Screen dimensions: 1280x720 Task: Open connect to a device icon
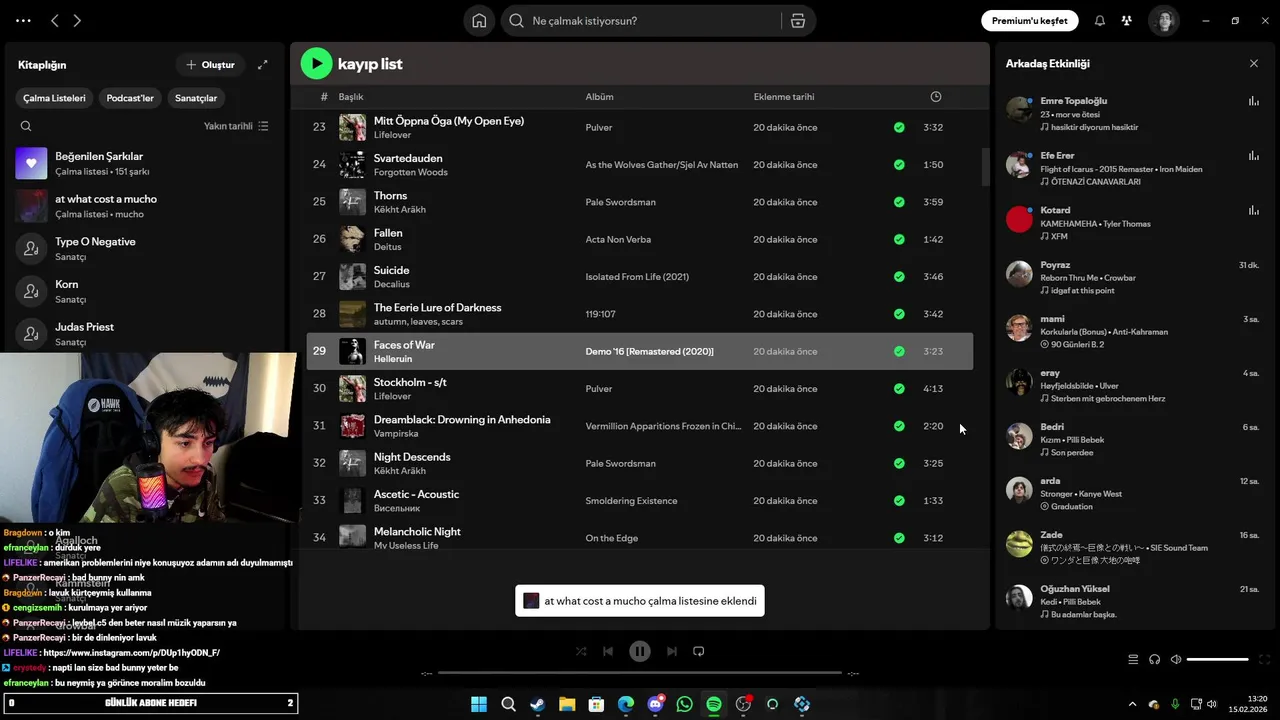point(1154,659)
